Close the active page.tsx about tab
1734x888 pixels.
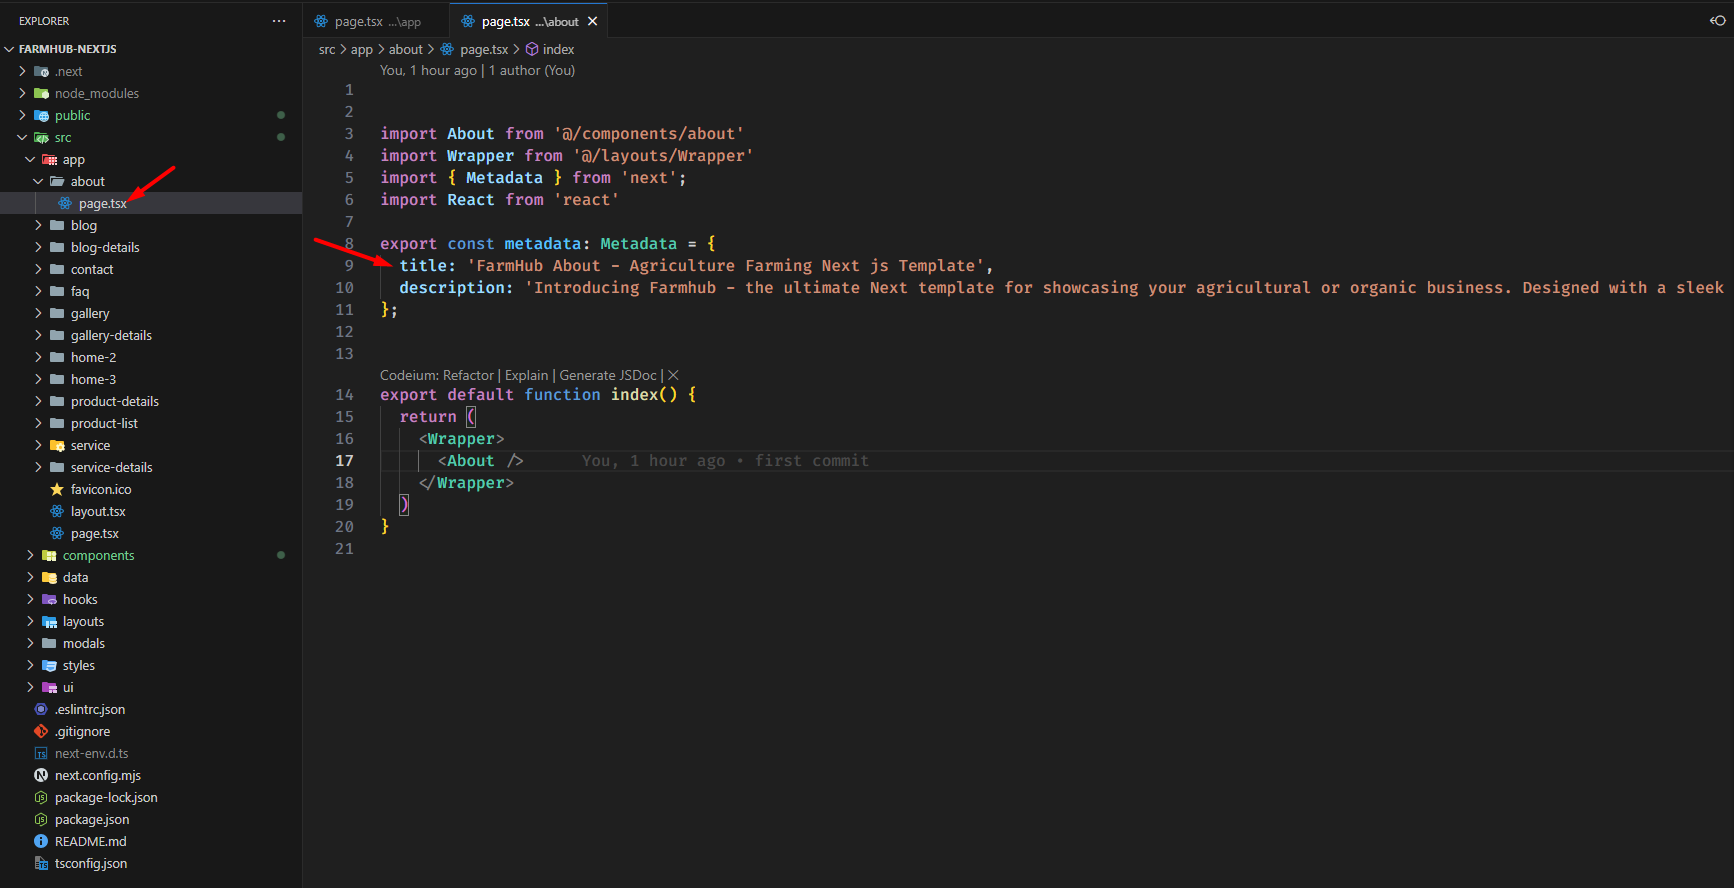tap(593, 21)
